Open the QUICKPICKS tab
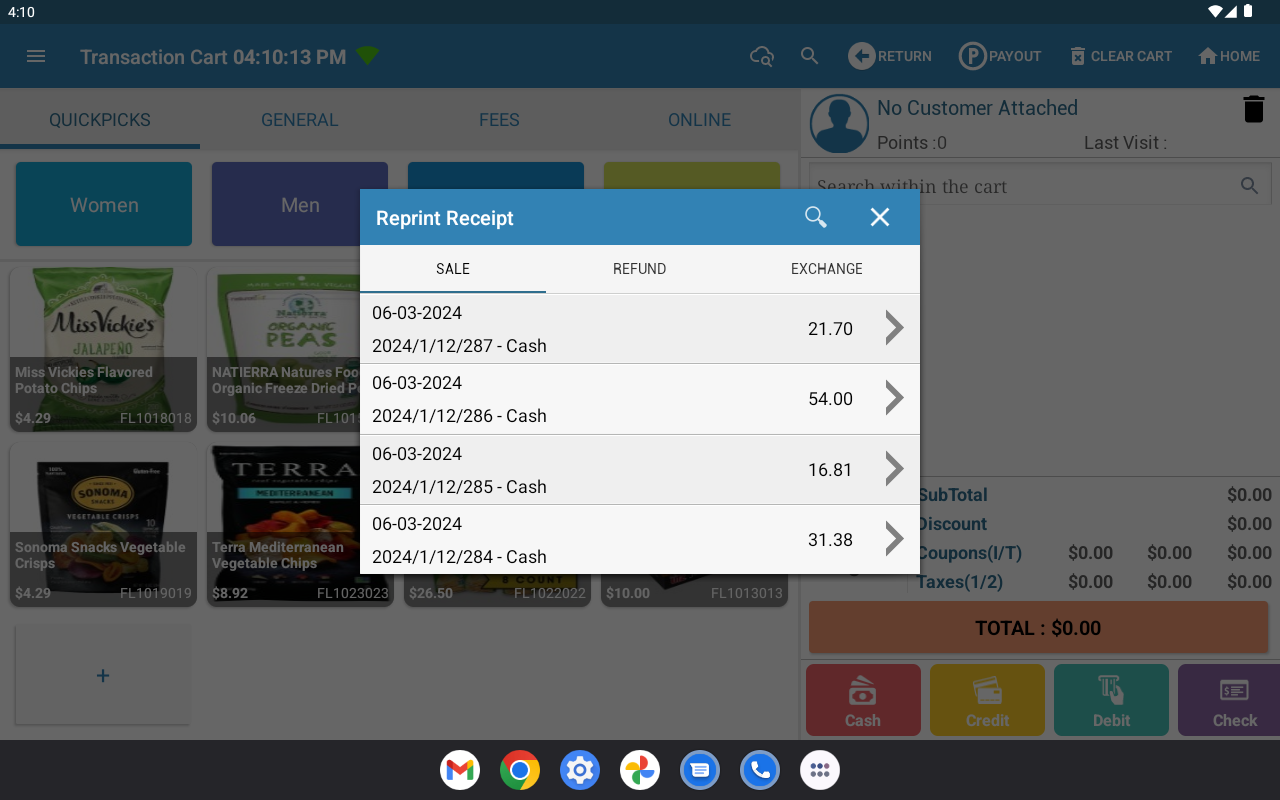1280x800 pixels. coord(100,120)
